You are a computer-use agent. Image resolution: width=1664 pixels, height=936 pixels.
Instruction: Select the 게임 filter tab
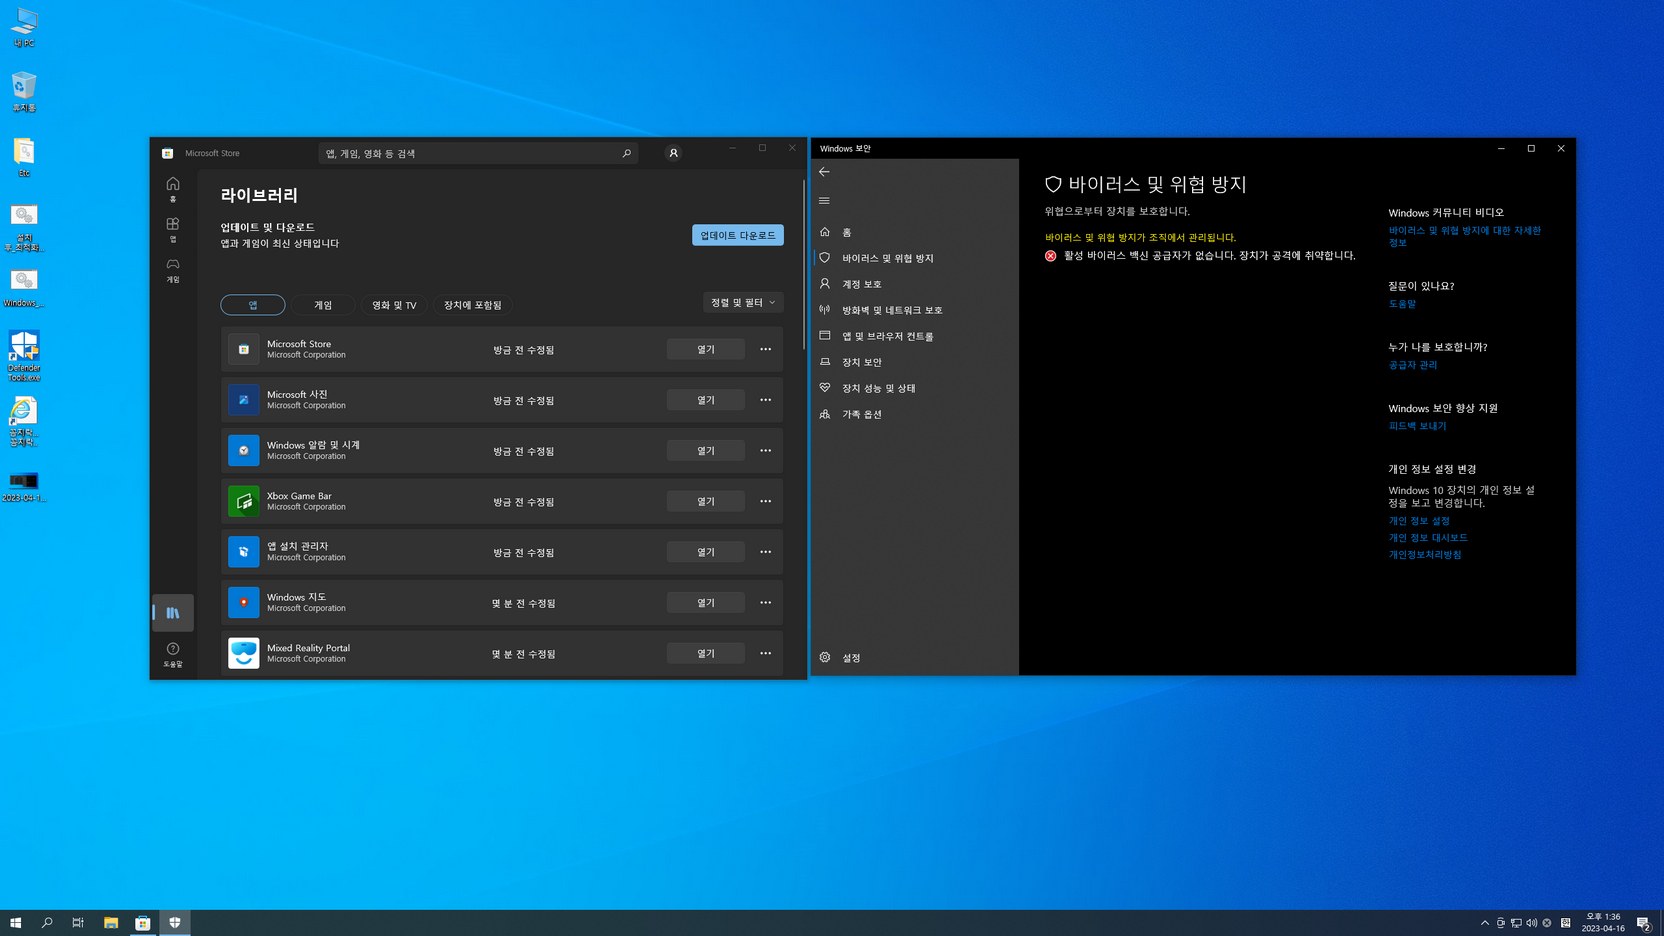[x=323, y=305]
